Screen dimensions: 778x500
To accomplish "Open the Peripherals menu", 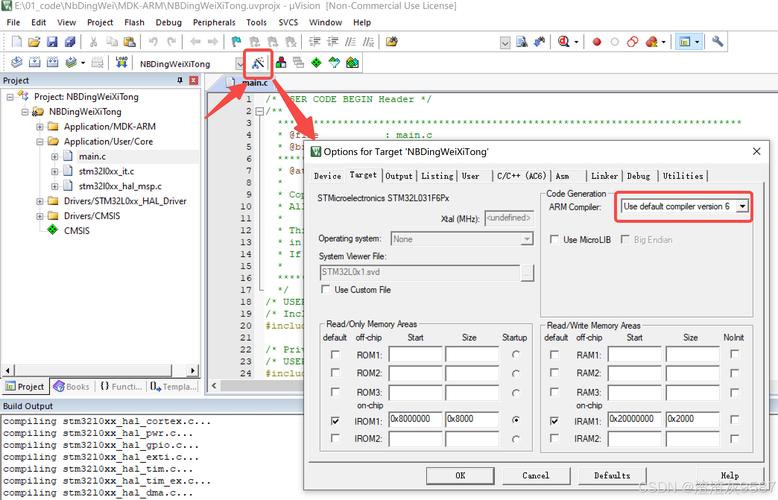I will [x=214, y=22].
